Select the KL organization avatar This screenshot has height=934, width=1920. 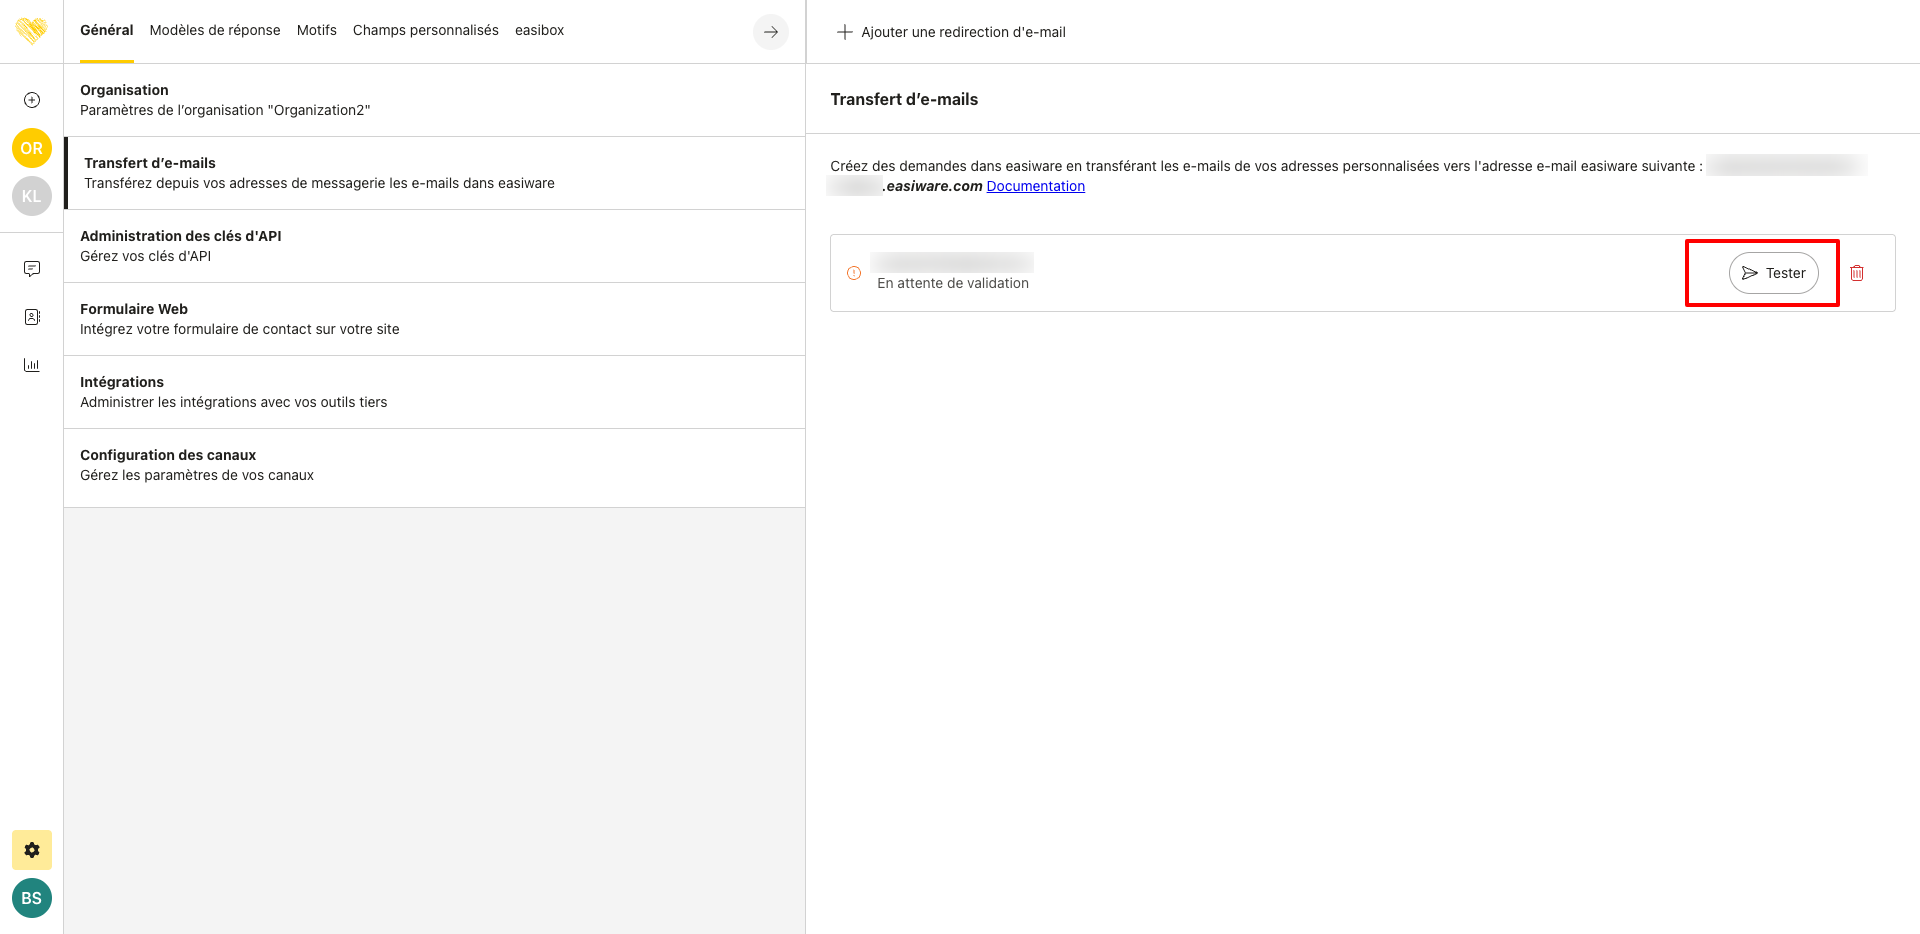pos(32,196)
